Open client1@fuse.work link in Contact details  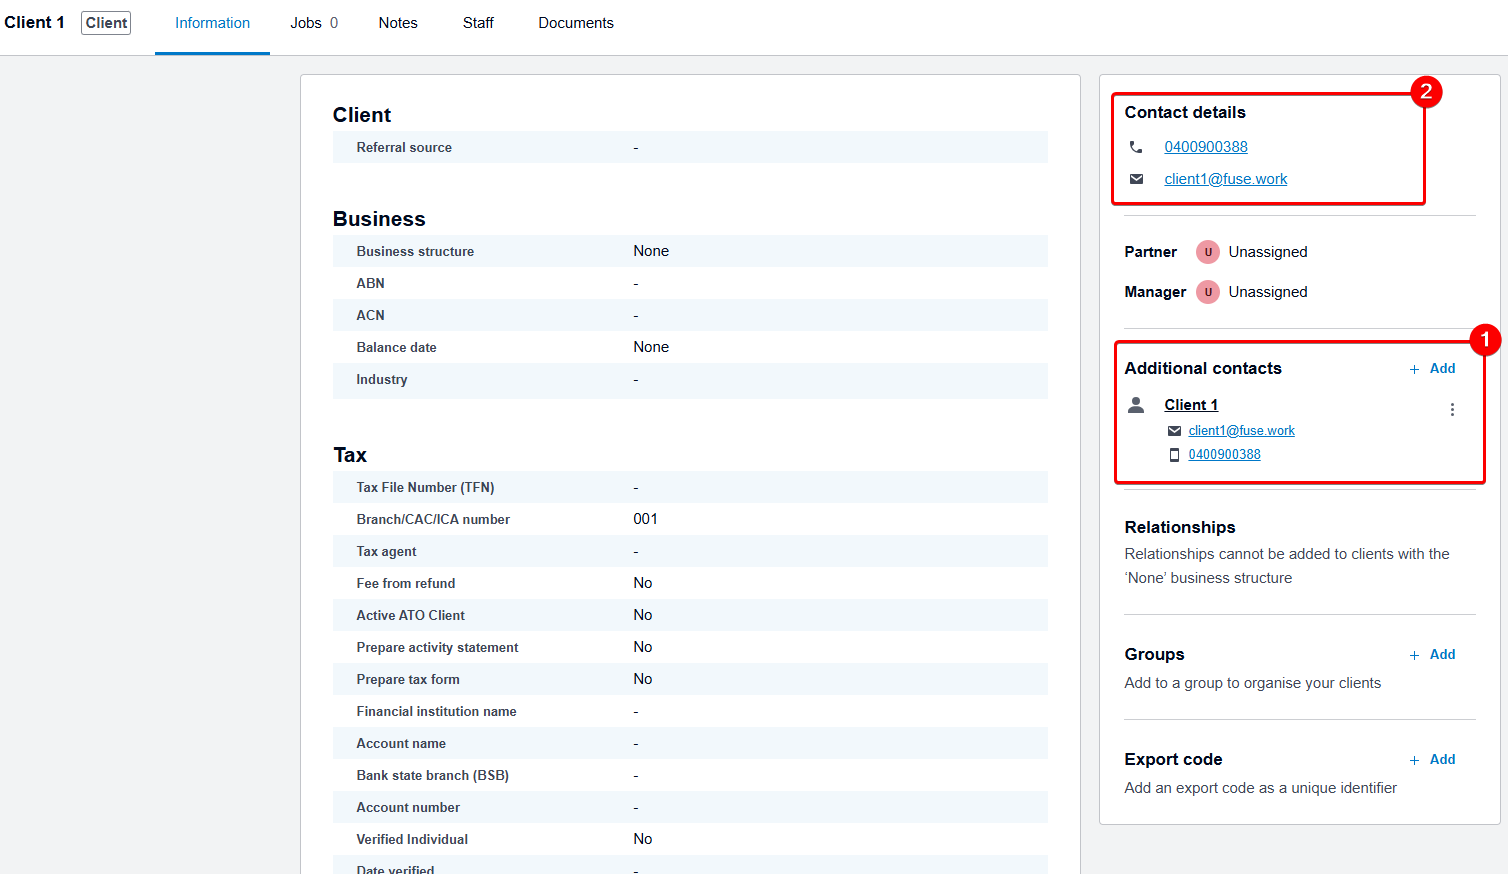1226,179
